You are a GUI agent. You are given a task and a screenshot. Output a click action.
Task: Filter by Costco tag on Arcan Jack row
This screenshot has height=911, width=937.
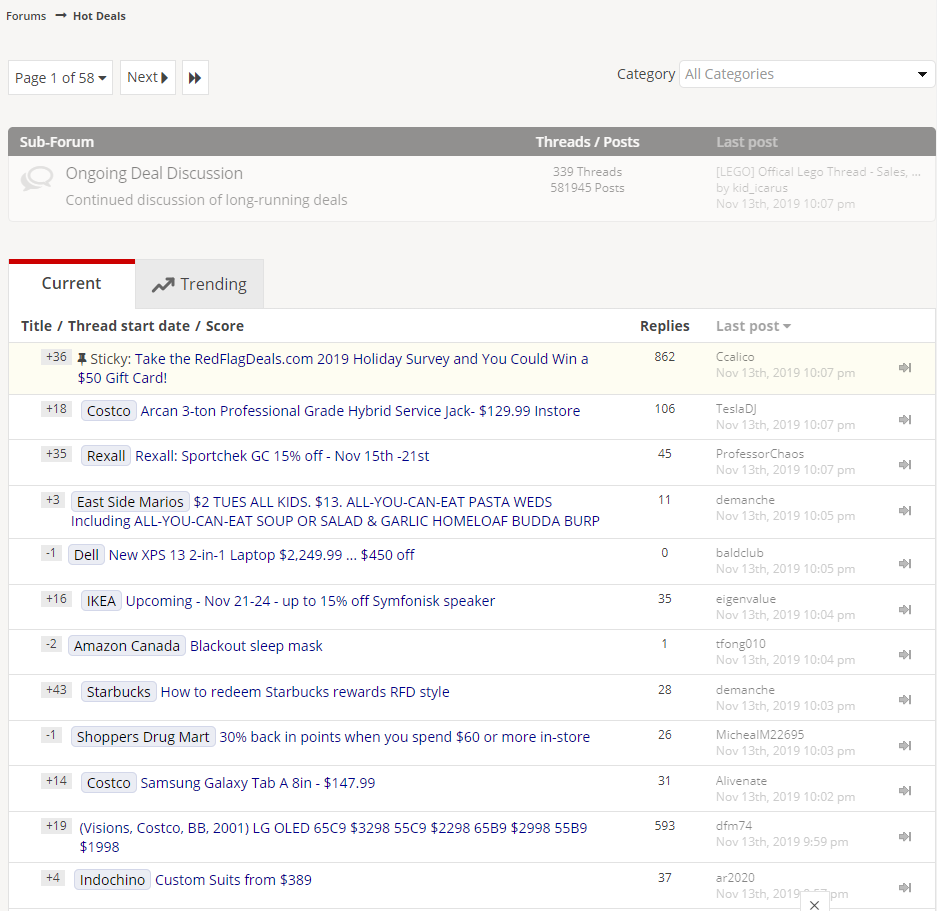(109, 411)
